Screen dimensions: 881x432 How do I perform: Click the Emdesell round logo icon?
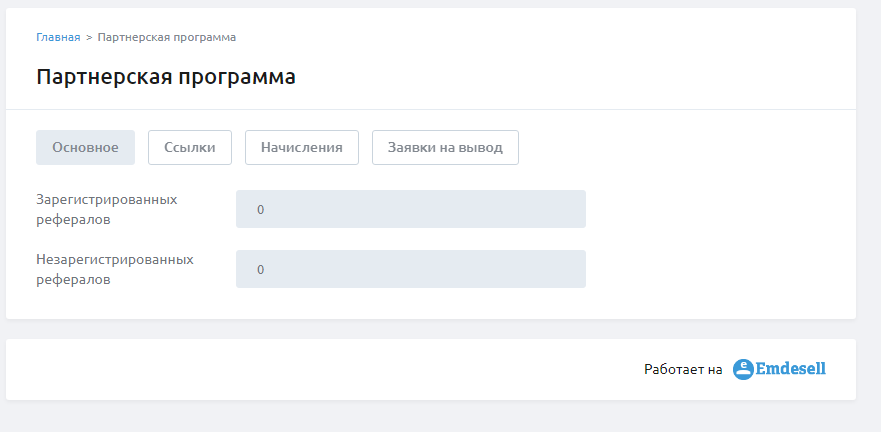(x=743, y=370)
